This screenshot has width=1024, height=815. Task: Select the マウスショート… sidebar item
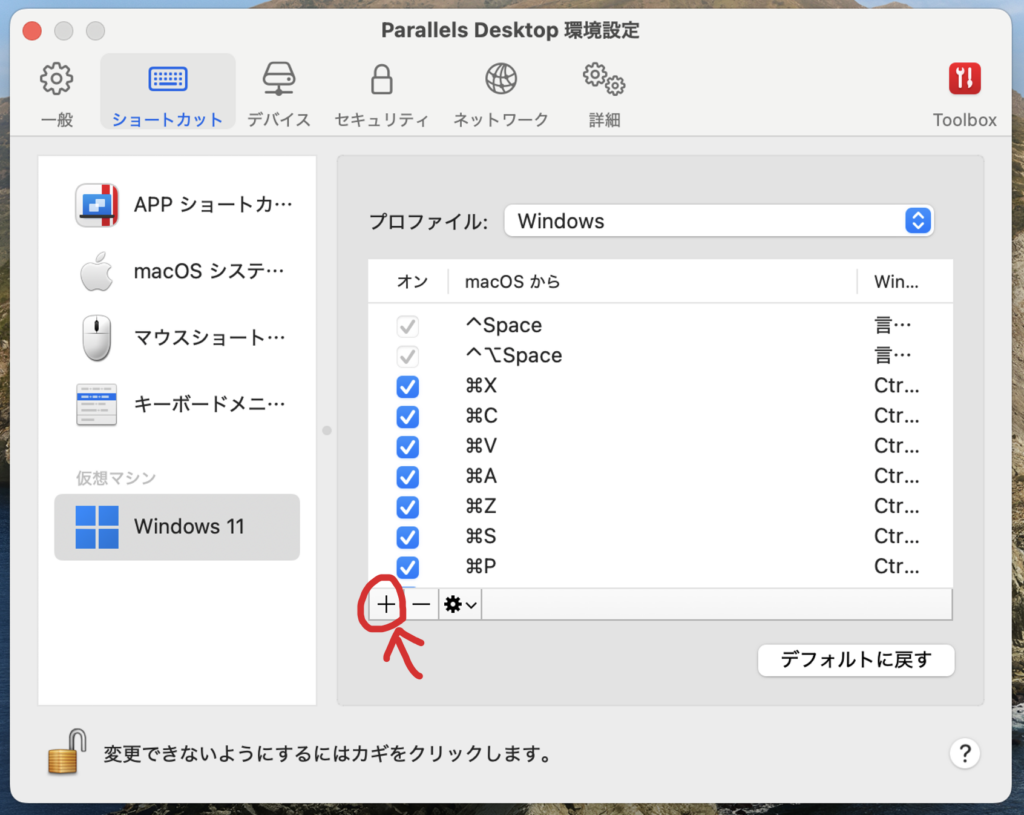coord(177,338)
